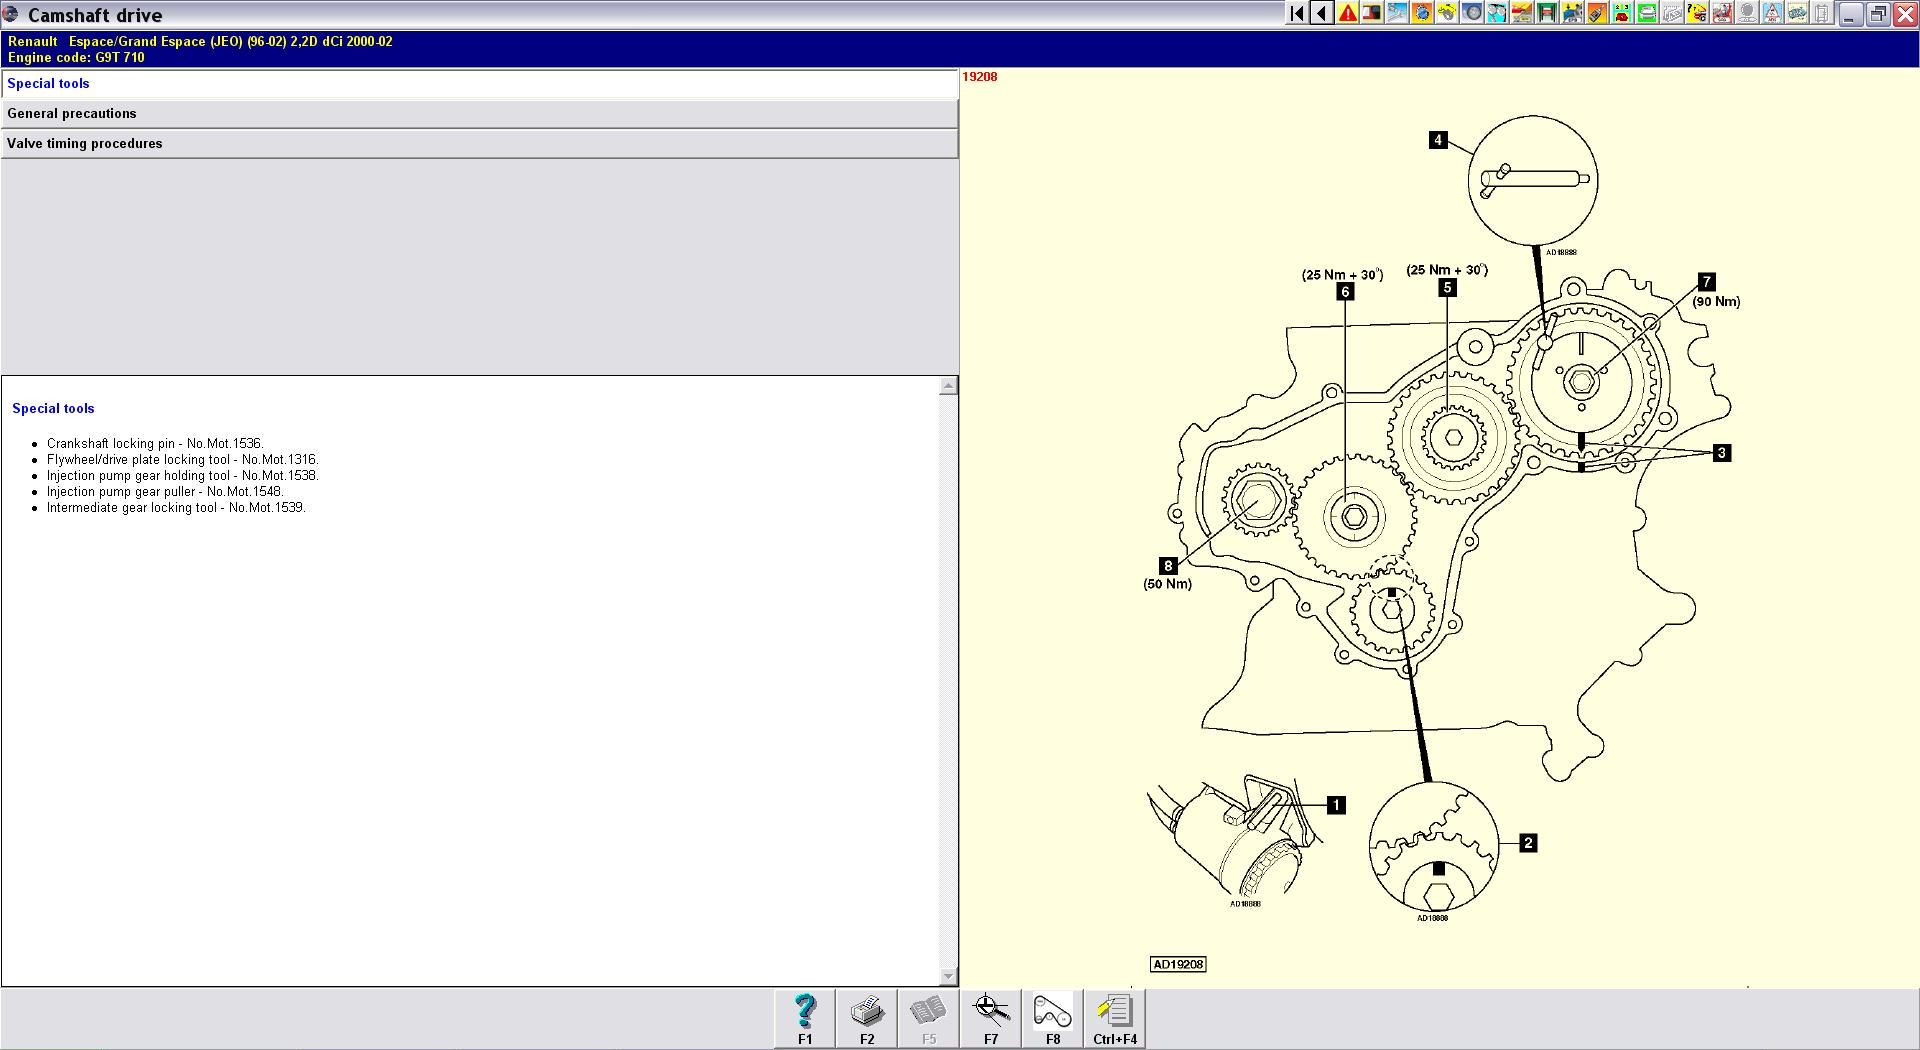Print the page with the F2 printer button

867,1018
